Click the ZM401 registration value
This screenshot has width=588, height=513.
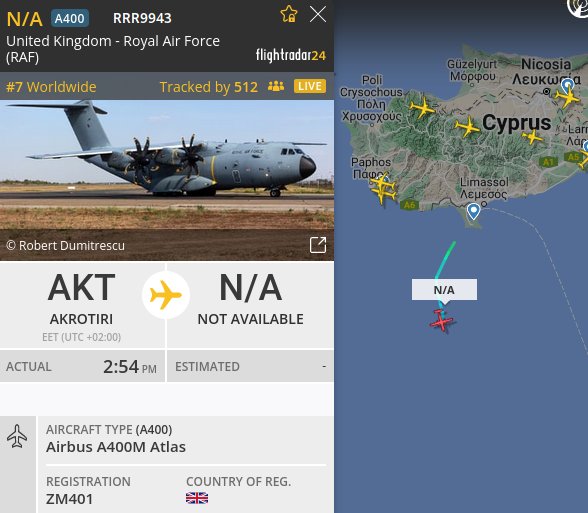(69, 499)
